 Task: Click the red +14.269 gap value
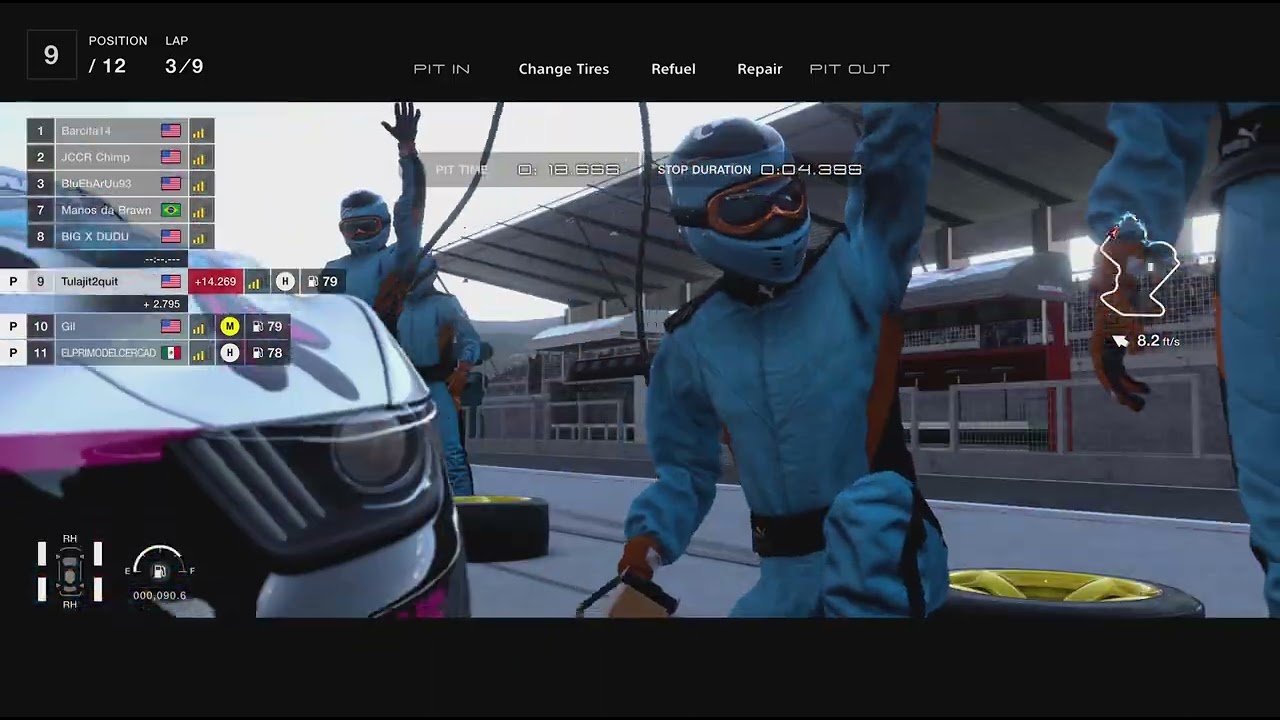coord(215,282)
